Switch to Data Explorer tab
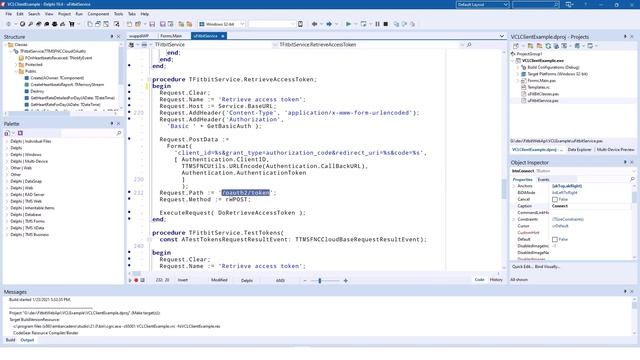This screenshot has width=640, height=360. pos(579,150)
